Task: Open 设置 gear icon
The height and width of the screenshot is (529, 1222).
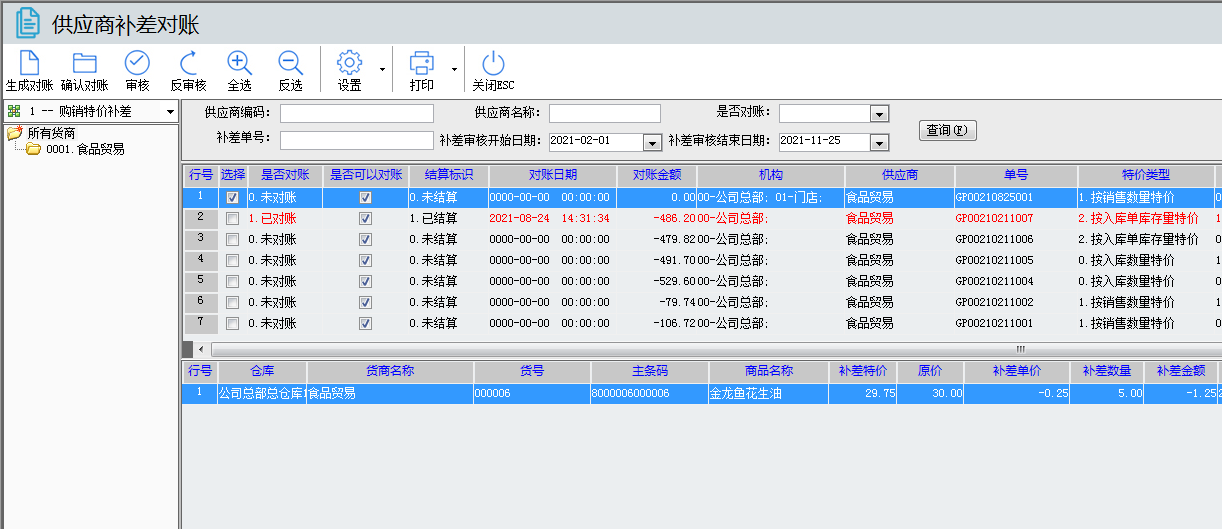Action: pyautogui.click(x=349, y=63)
